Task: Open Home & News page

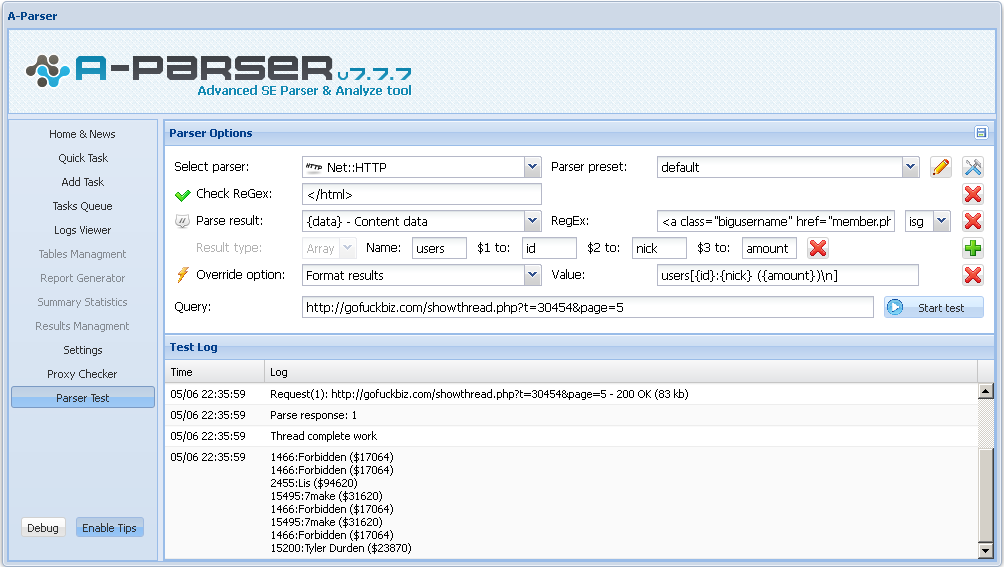Action: click(83, 134)
